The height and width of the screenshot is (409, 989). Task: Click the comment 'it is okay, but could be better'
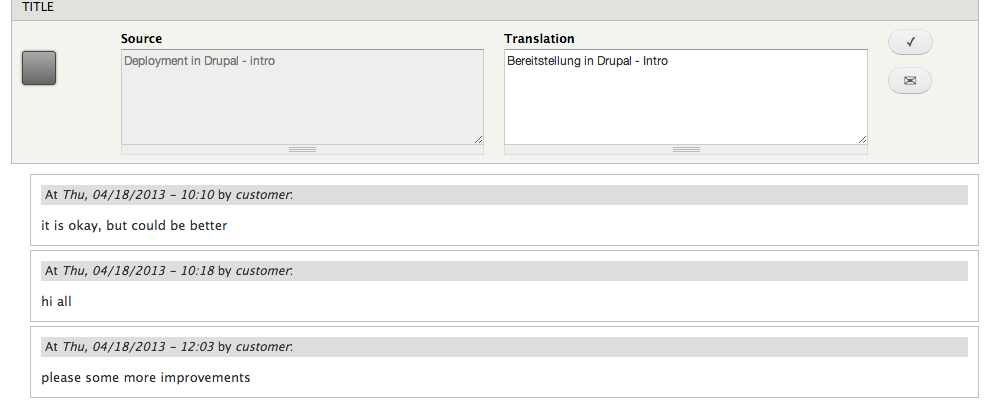134,225
